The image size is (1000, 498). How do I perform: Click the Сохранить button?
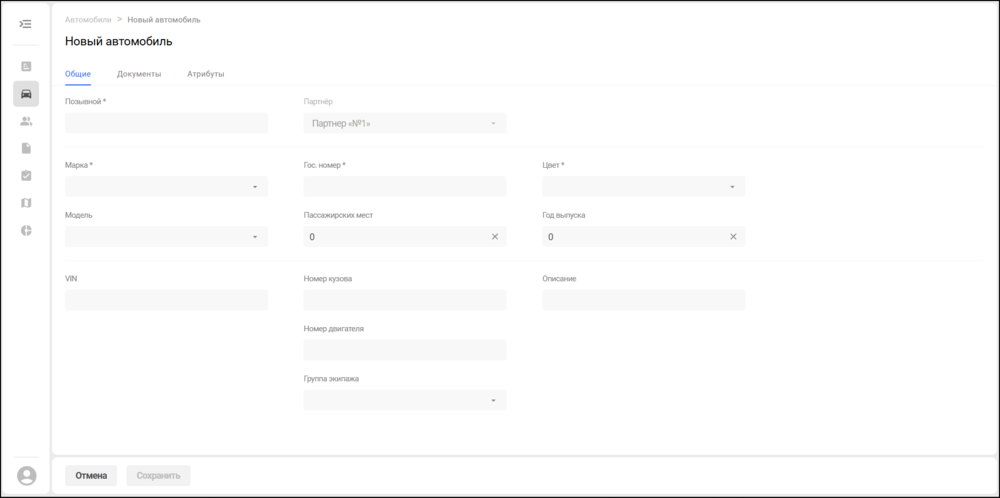point(159,476)
